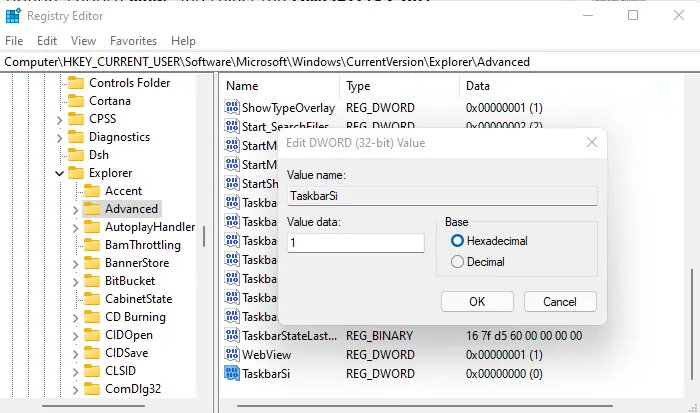Close the Edit DWORD dialog
This screenshot has width=700, height=413.
pos(592,142)
